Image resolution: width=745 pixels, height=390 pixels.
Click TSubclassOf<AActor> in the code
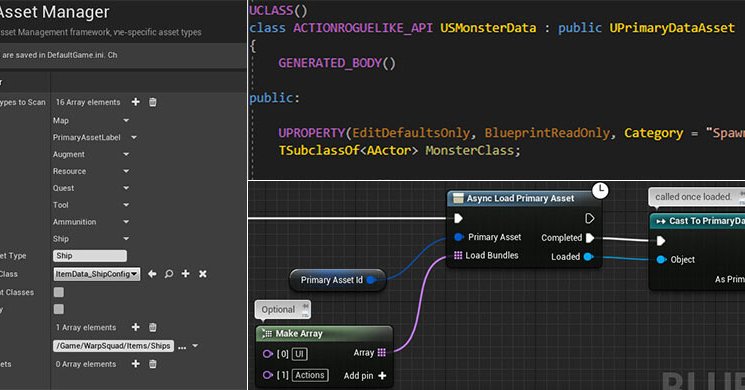point(348,151)
